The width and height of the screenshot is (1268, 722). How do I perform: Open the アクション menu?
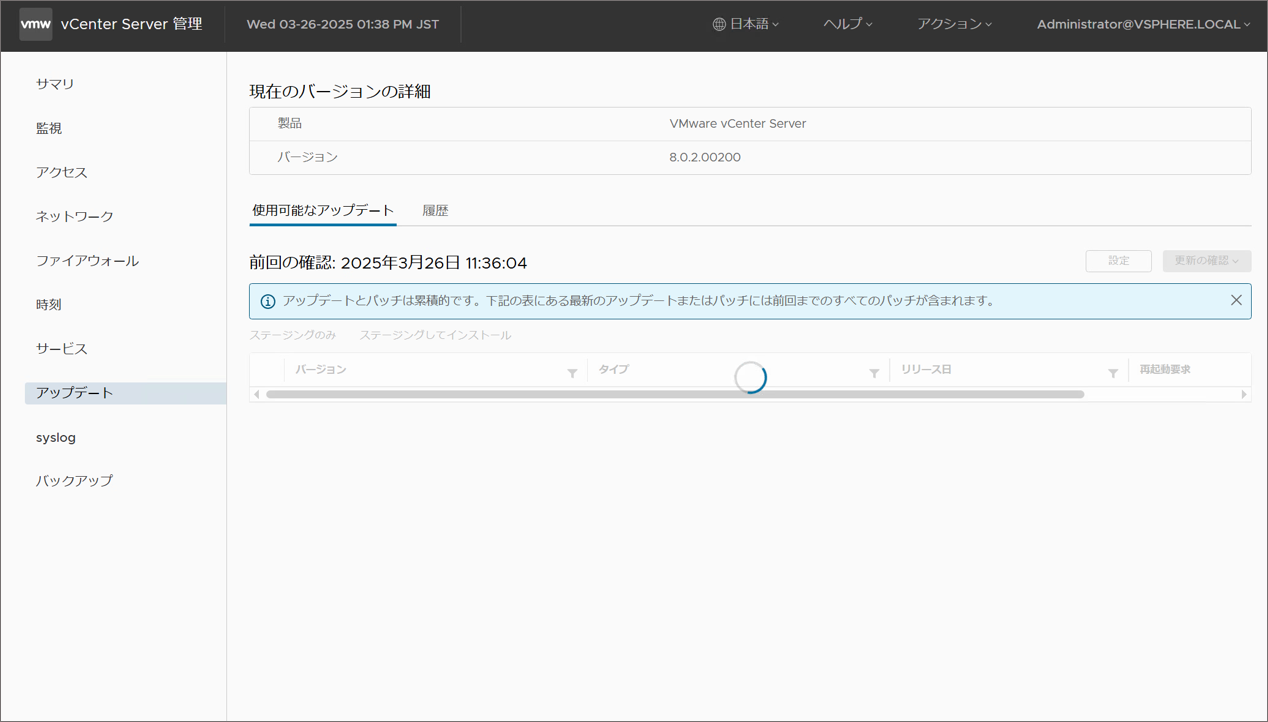[x=955, y=24]
